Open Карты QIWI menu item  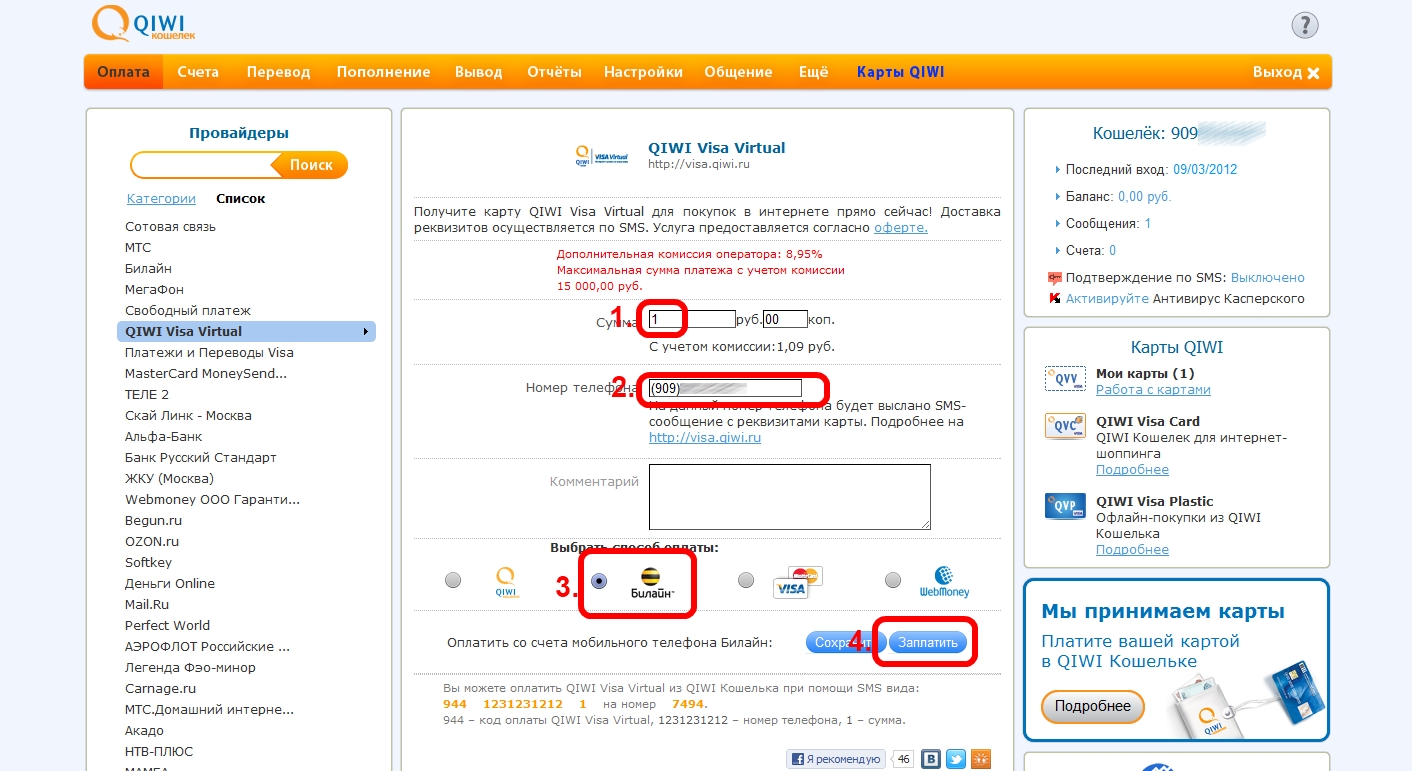[x=900, y=72]
